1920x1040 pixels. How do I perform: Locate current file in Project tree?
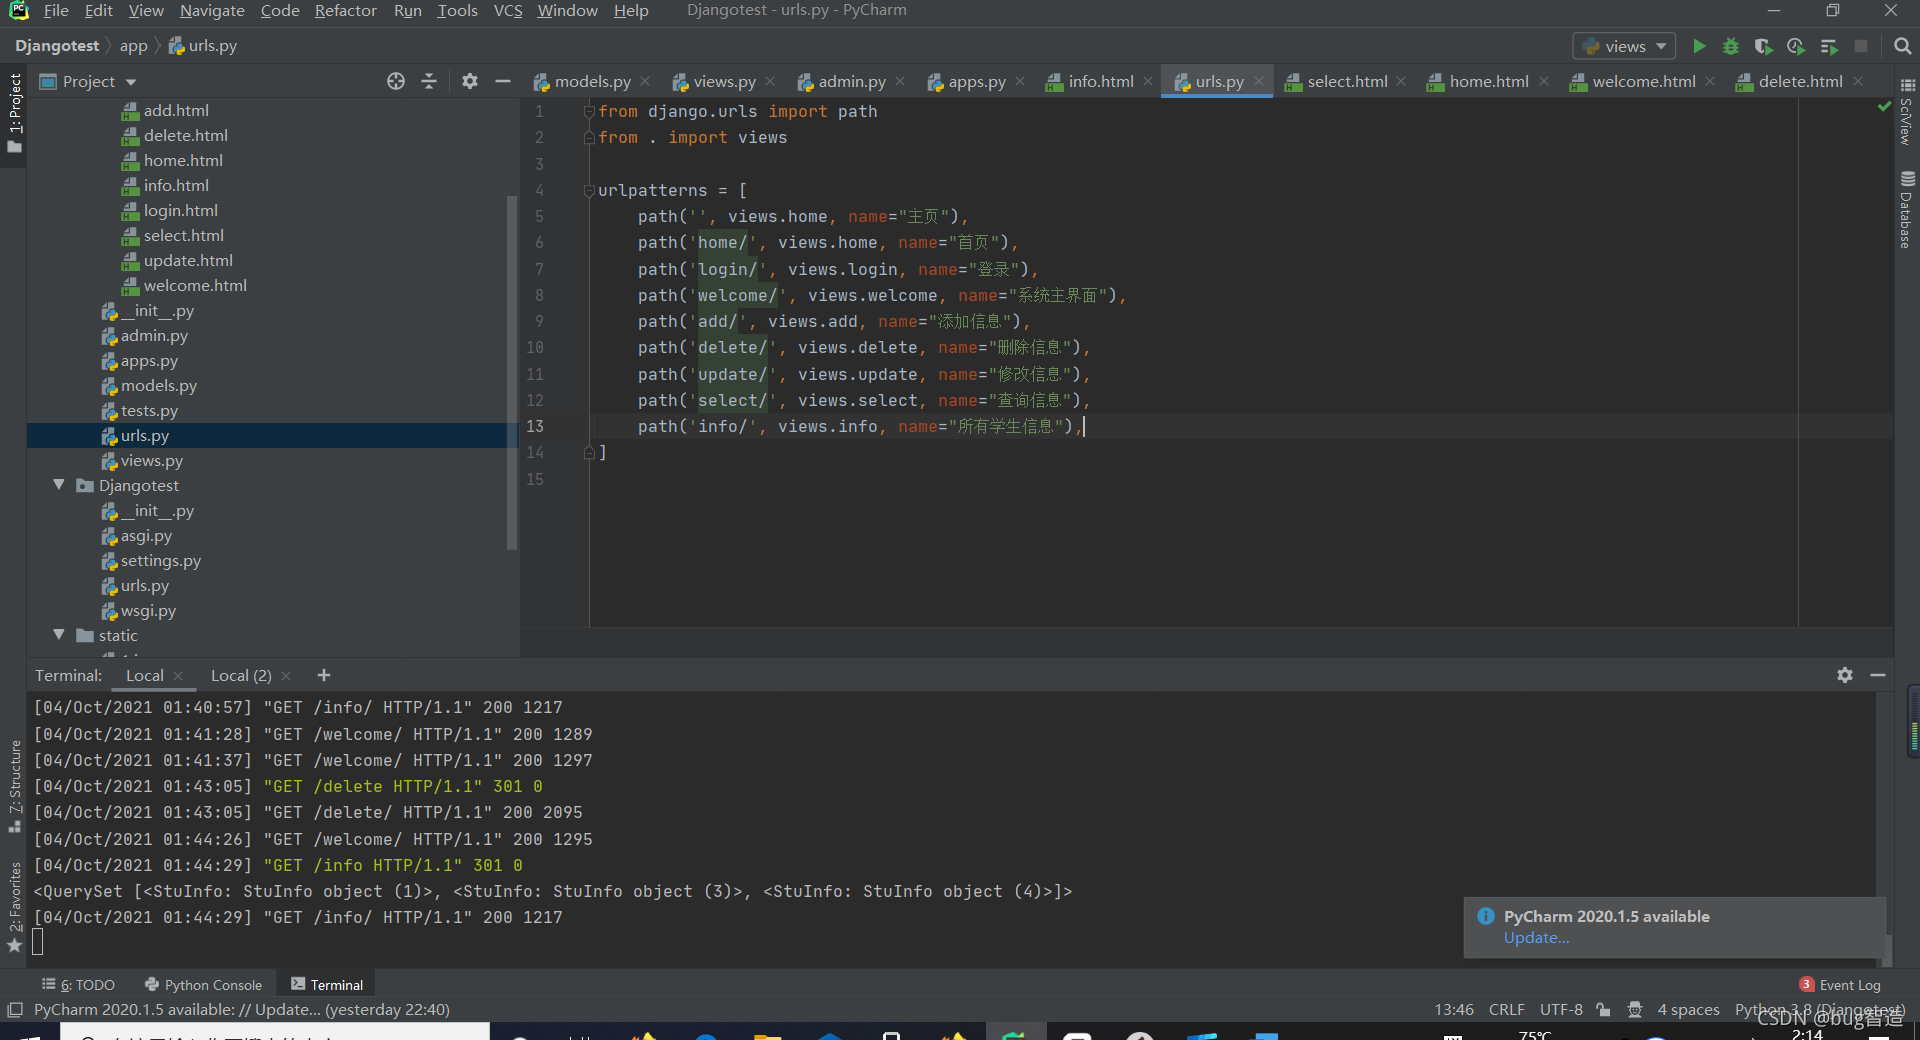[x=396, y=81]
